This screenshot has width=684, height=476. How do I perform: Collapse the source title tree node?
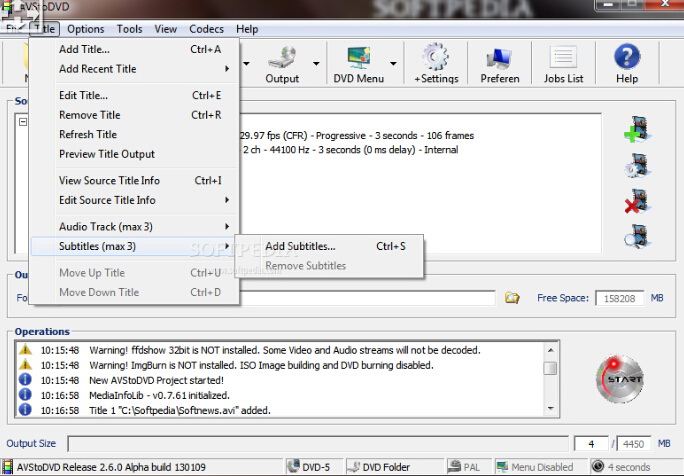(23, 122)
